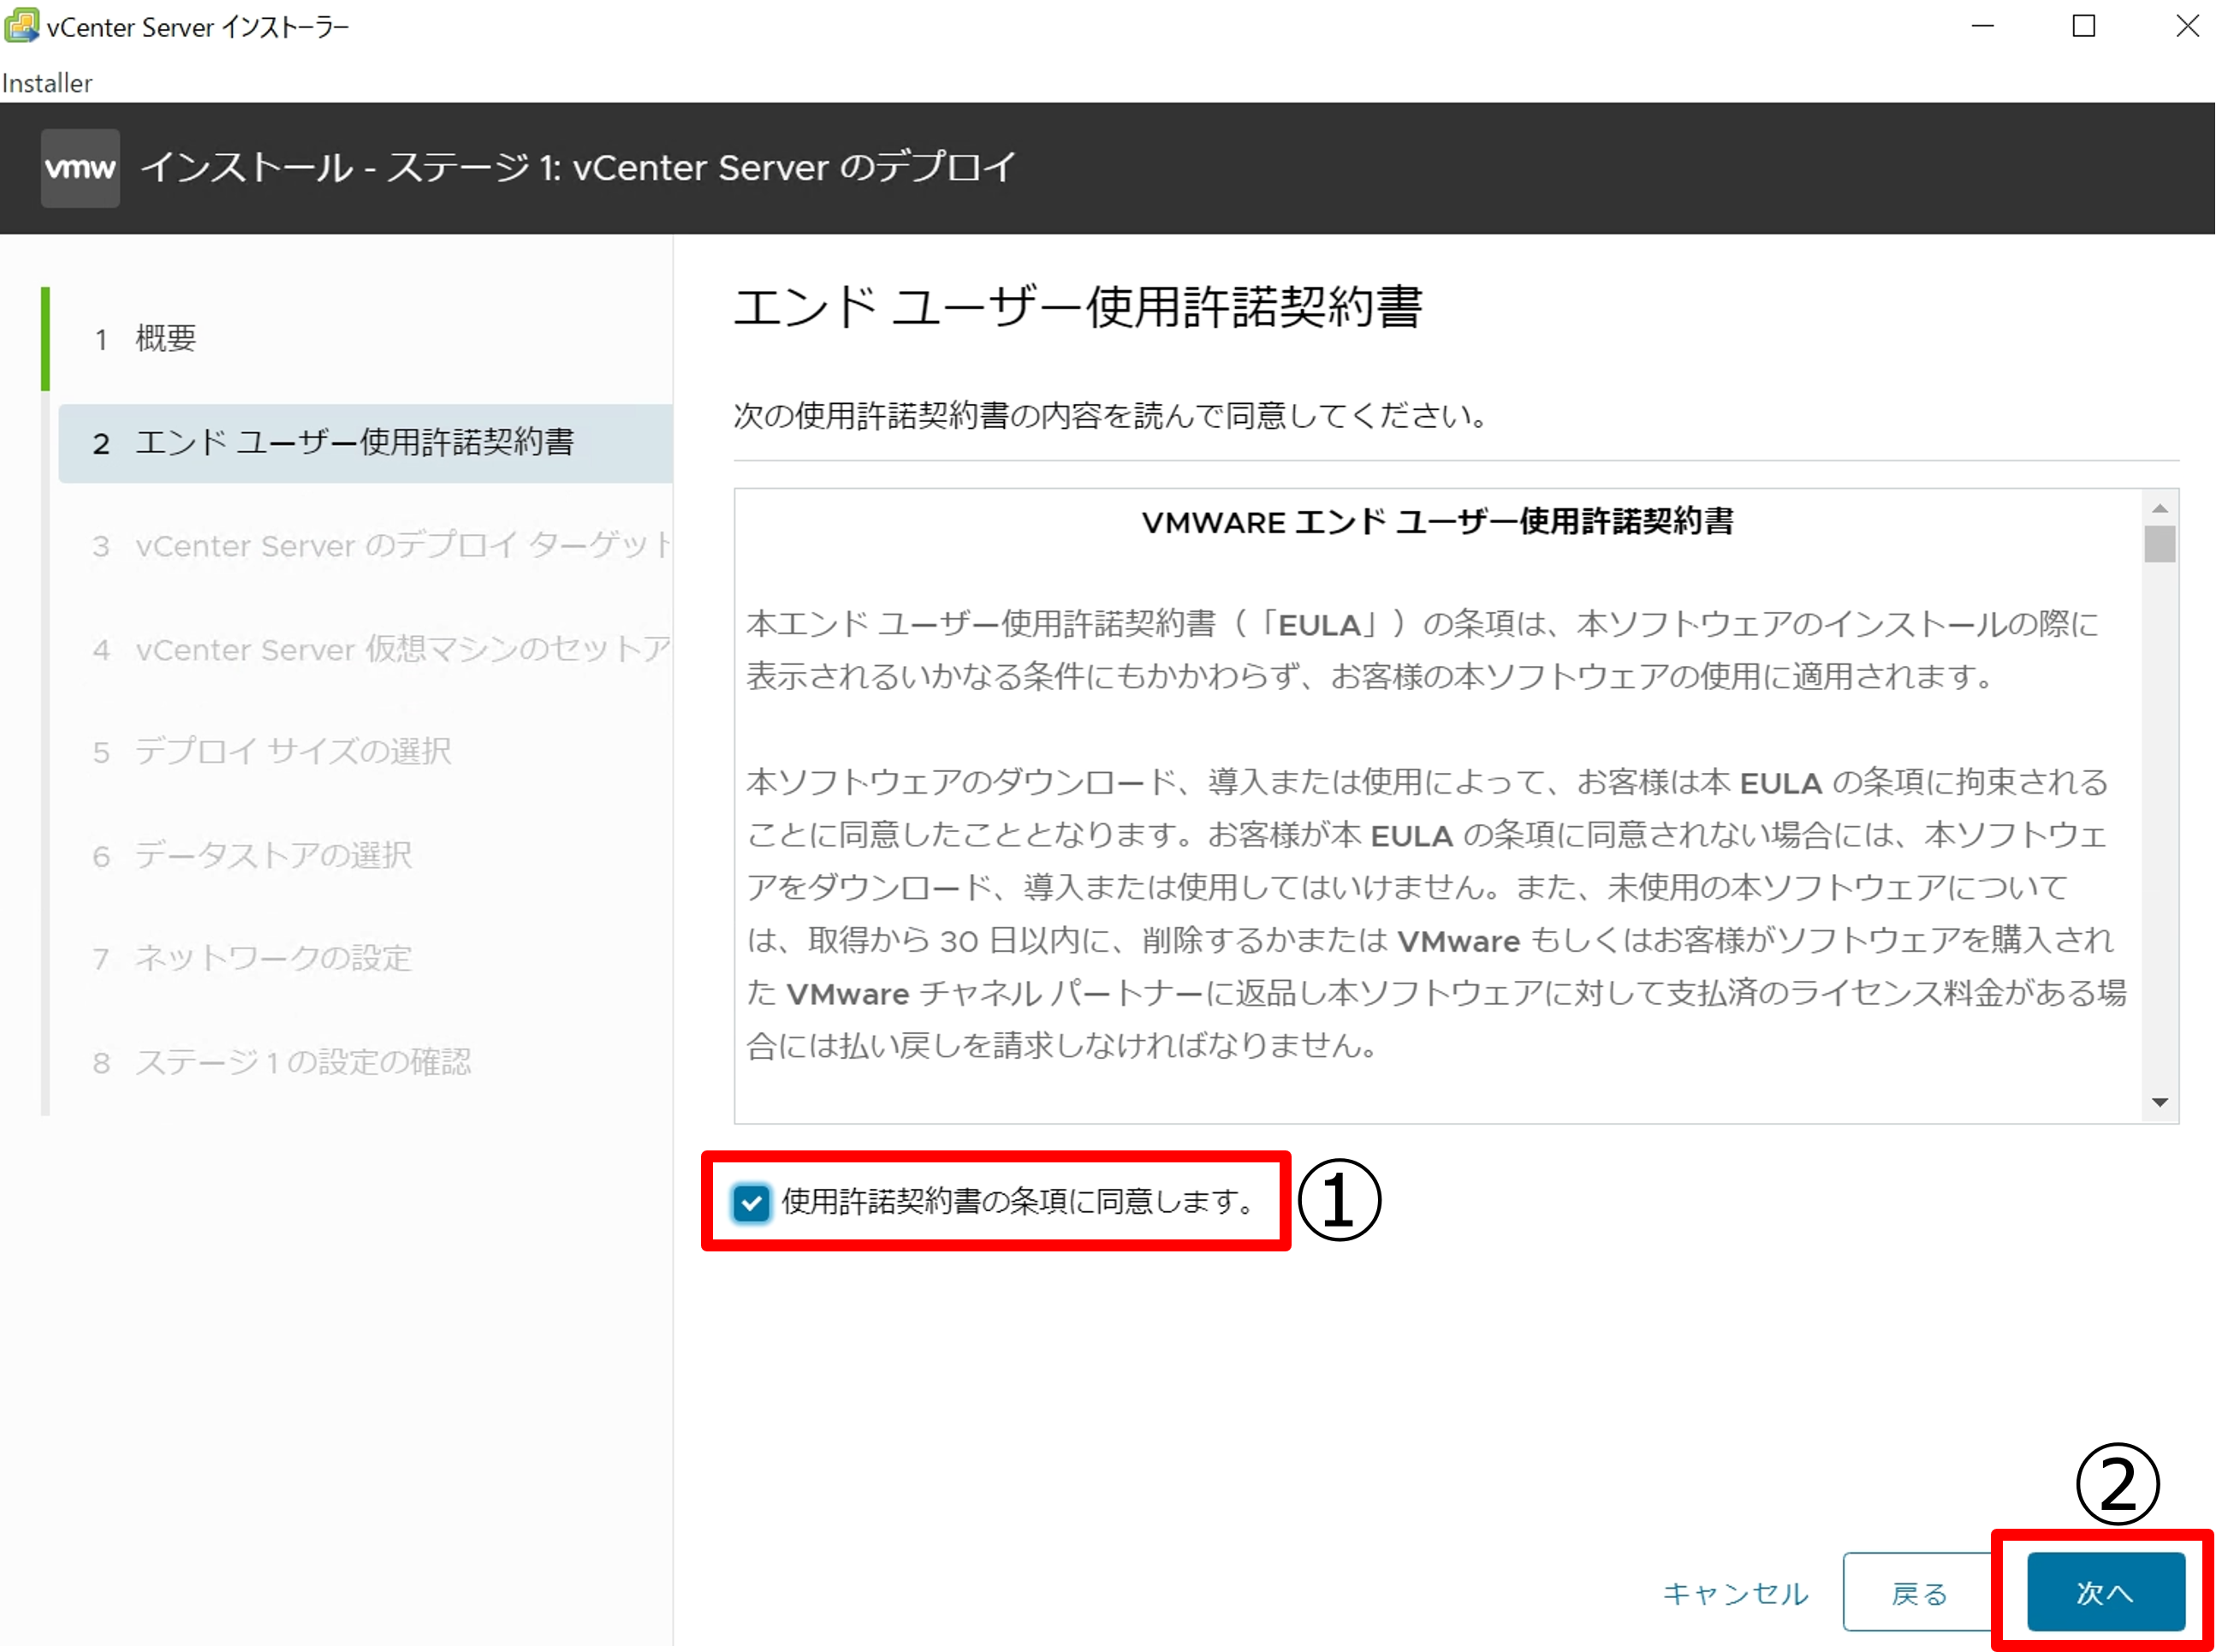Click the vCenter Server installer title bar icon
Screen dimensions: 2222x1652
tap(21, 26)
